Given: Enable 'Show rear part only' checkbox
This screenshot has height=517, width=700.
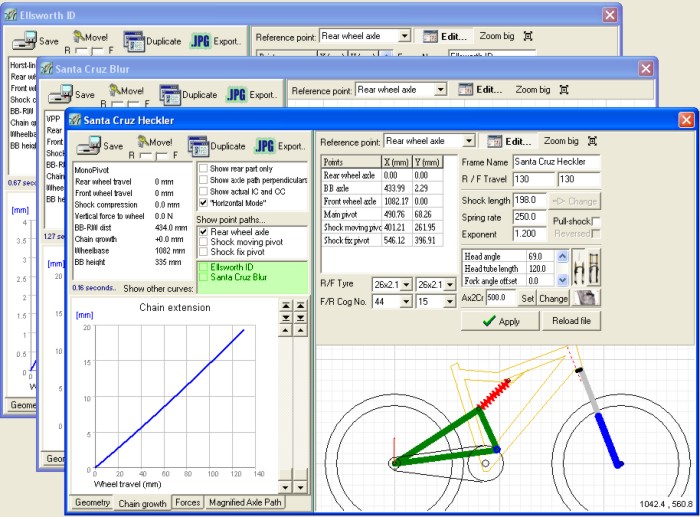Looking at the screenshot, I should click(204, 168).
